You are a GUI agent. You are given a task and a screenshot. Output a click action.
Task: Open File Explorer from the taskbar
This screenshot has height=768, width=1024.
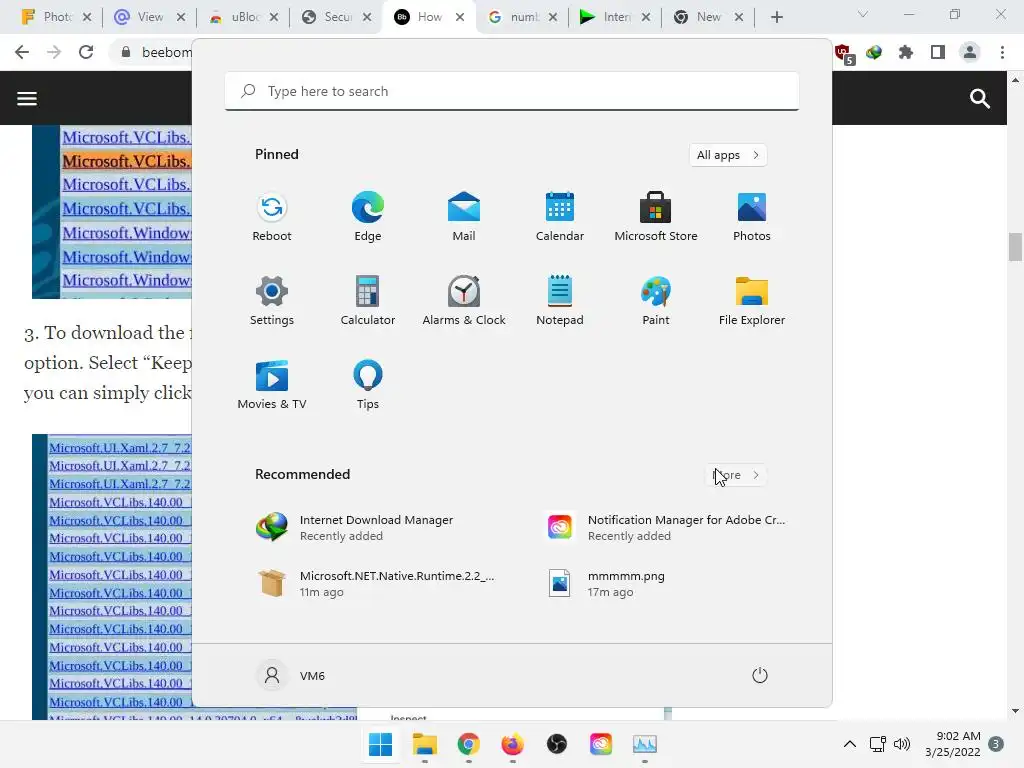(424, 744)
